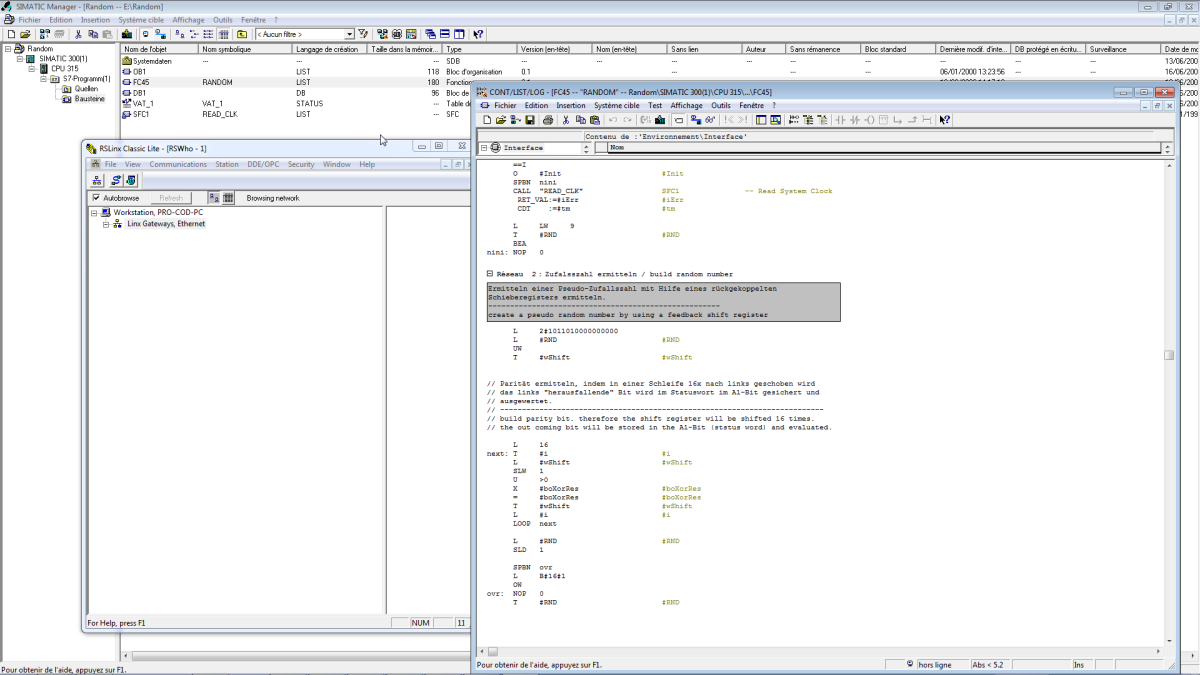Open Affichage menu in CONT/LIST/LOG editor

[x=687, y=105]
